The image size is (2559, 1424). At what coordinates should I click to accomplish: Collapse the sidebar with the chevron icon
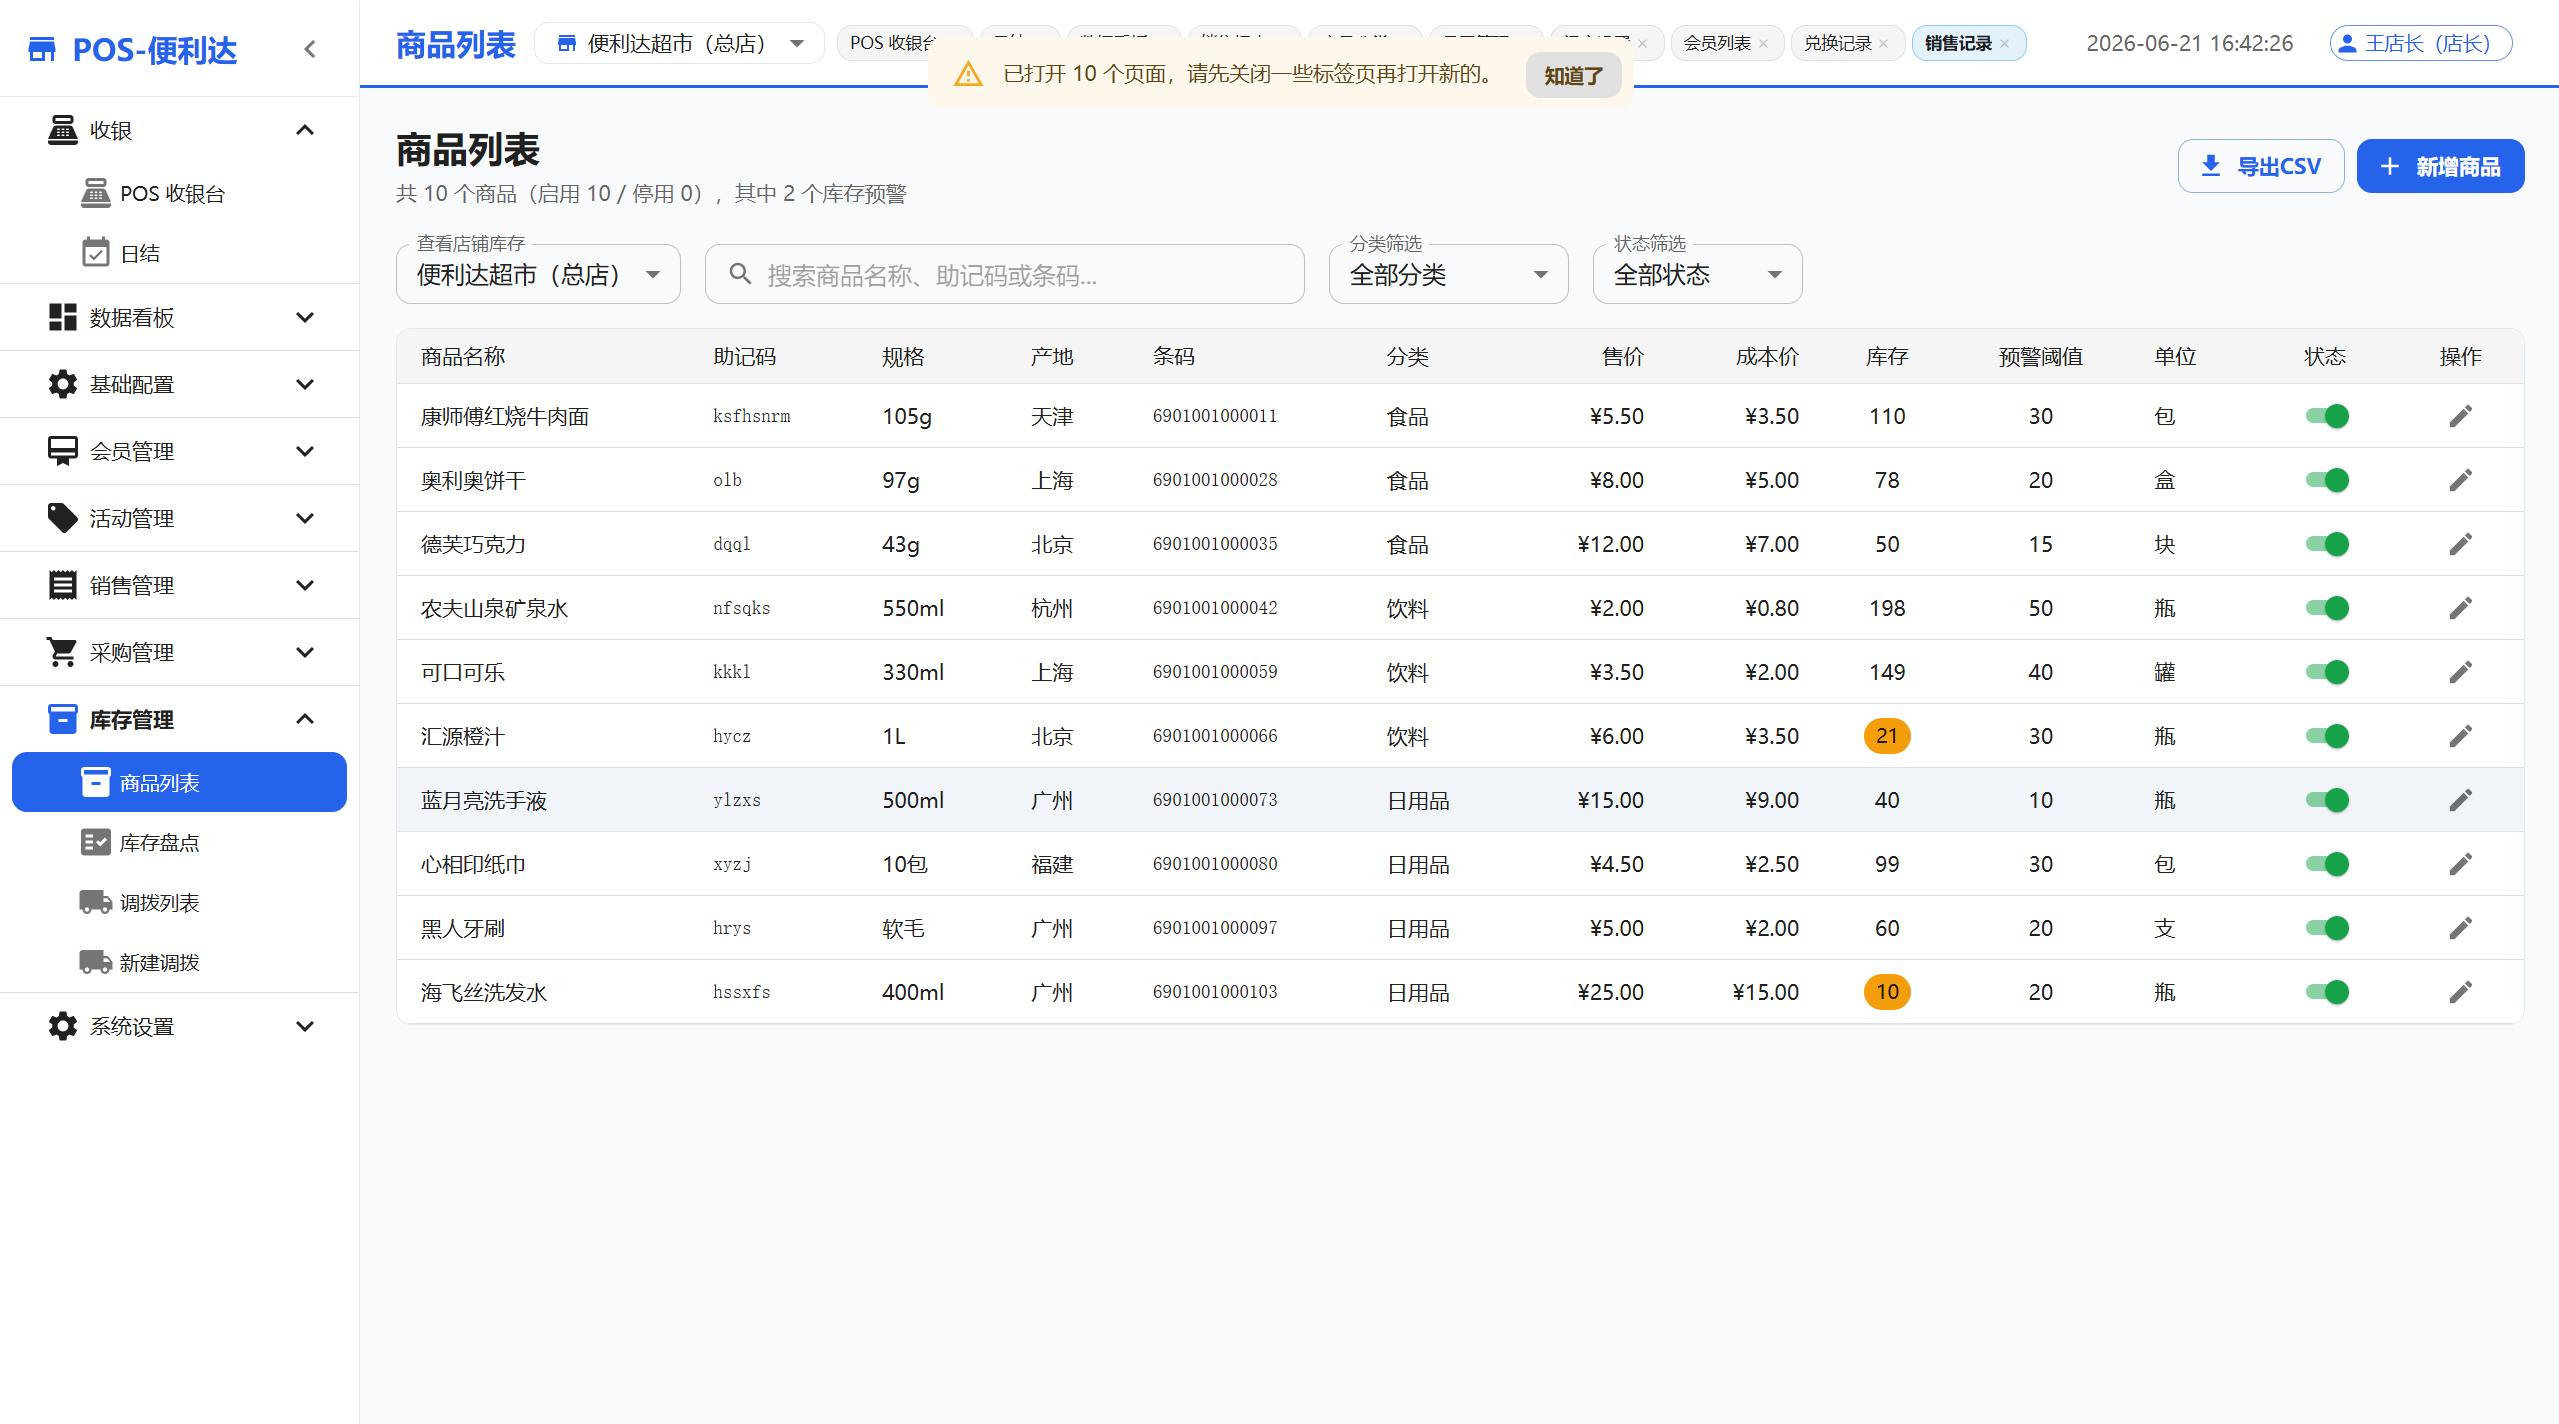310,49
